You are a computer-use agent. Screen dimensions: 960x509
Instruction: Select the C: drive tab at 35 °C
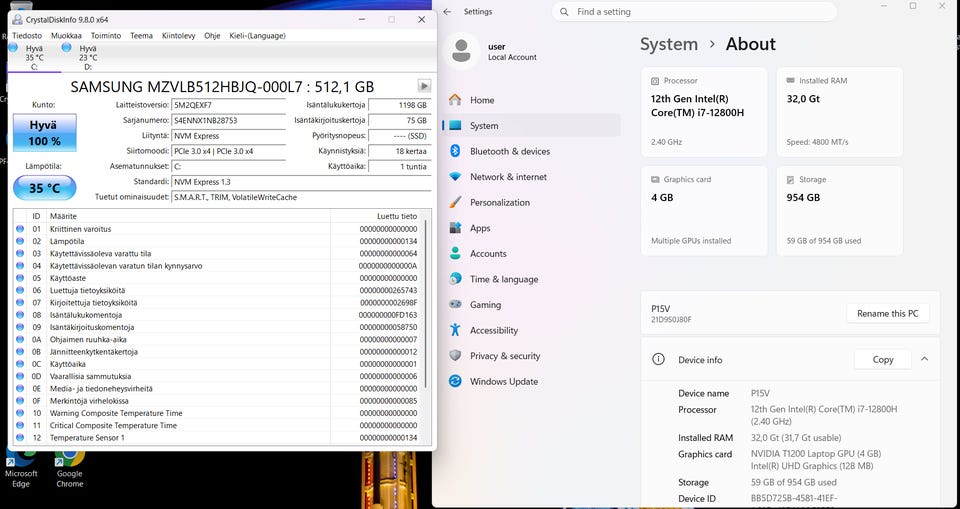point(32,57)
